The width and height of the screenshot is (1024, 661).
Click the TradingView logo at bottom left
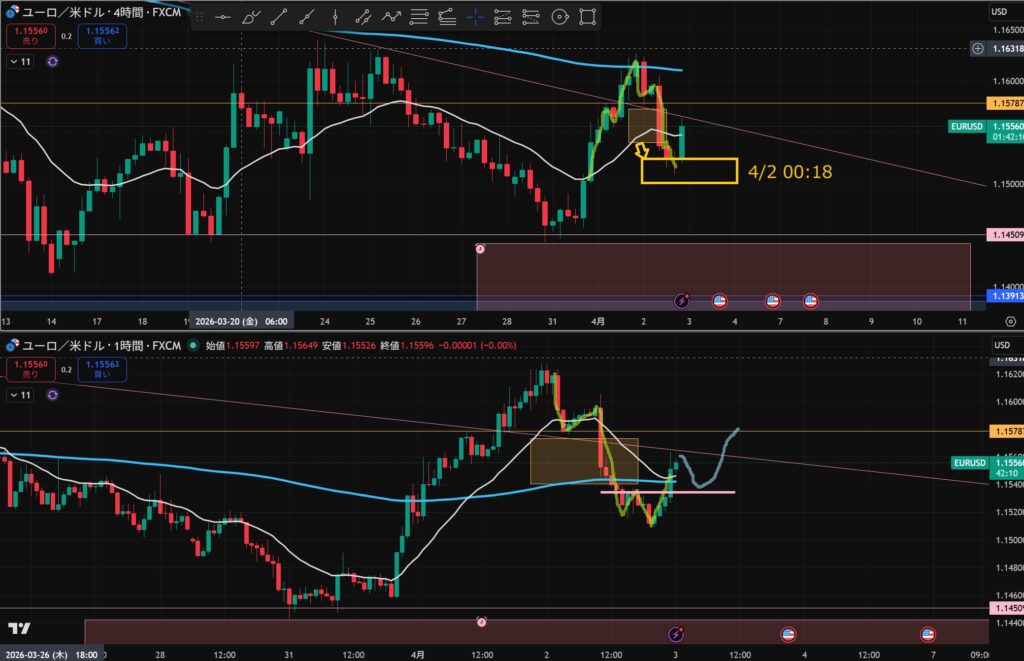(17, 629)
